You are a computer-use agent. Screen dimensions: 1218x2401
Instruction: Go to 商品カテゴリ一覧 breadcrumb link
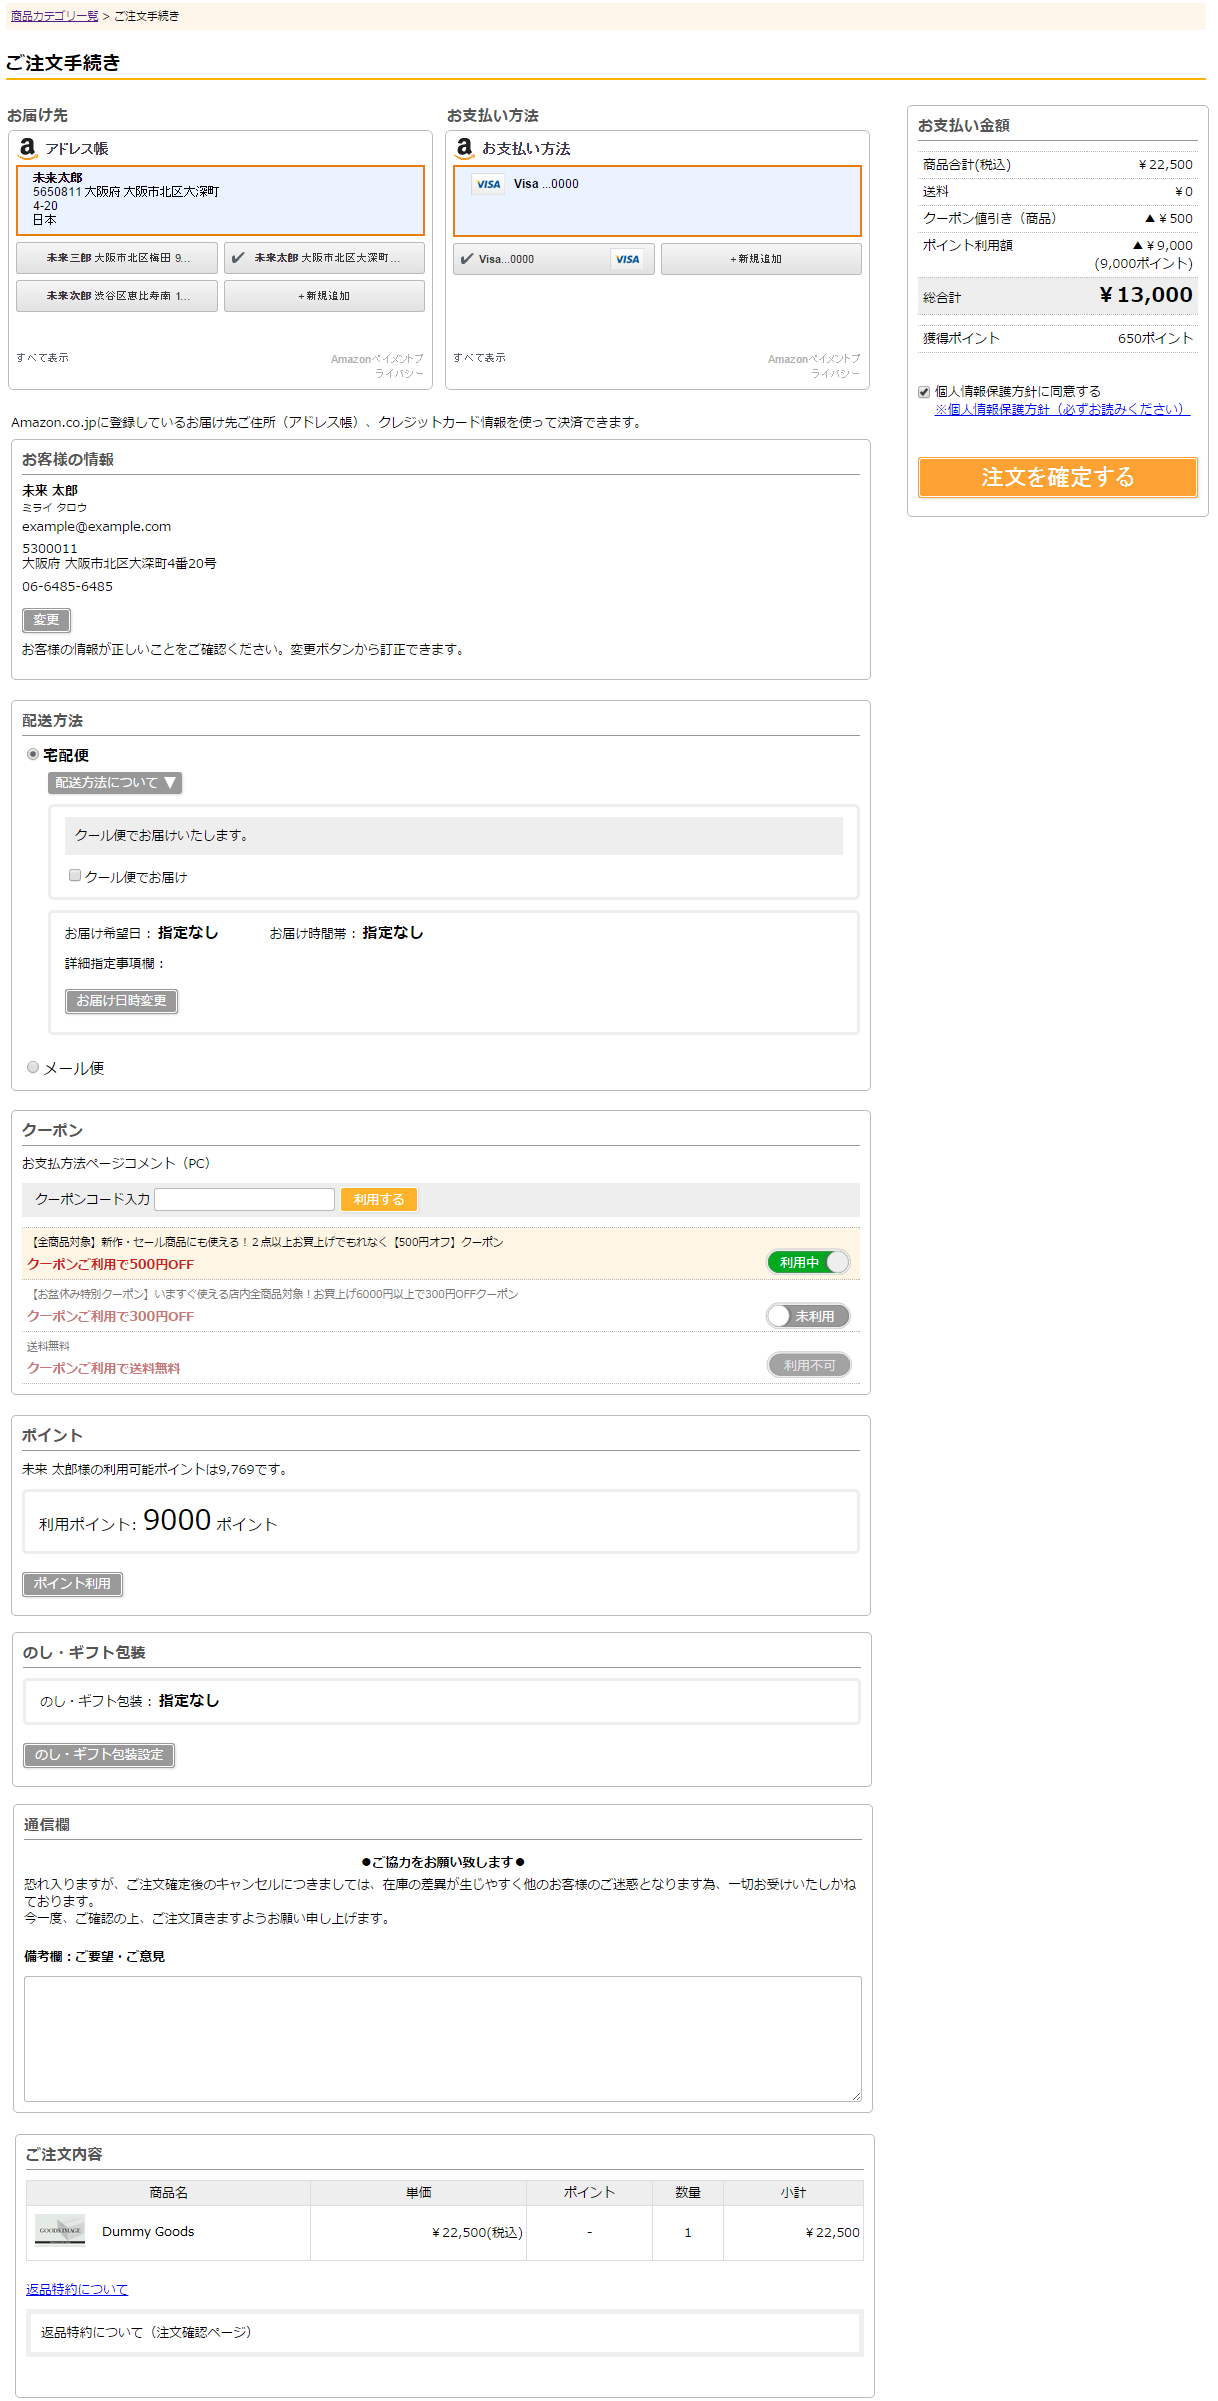54,16
